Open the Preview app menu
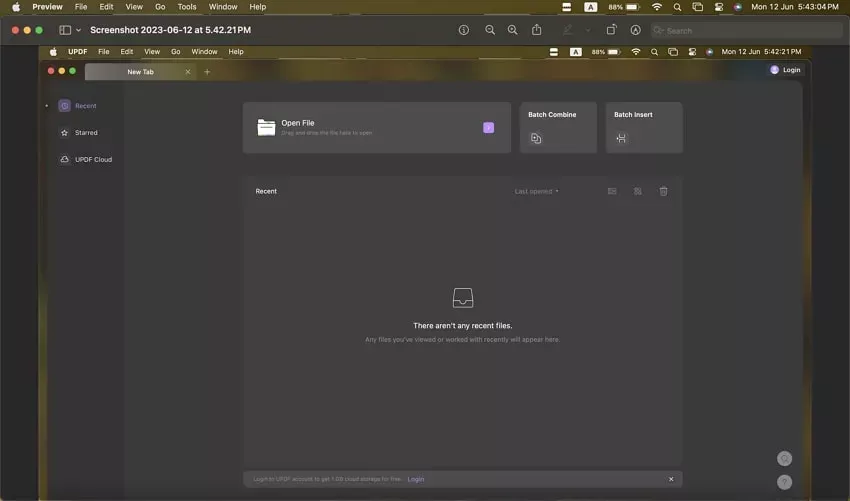The height and width of the screenshot is (501, 850). (x=47, y=7)
